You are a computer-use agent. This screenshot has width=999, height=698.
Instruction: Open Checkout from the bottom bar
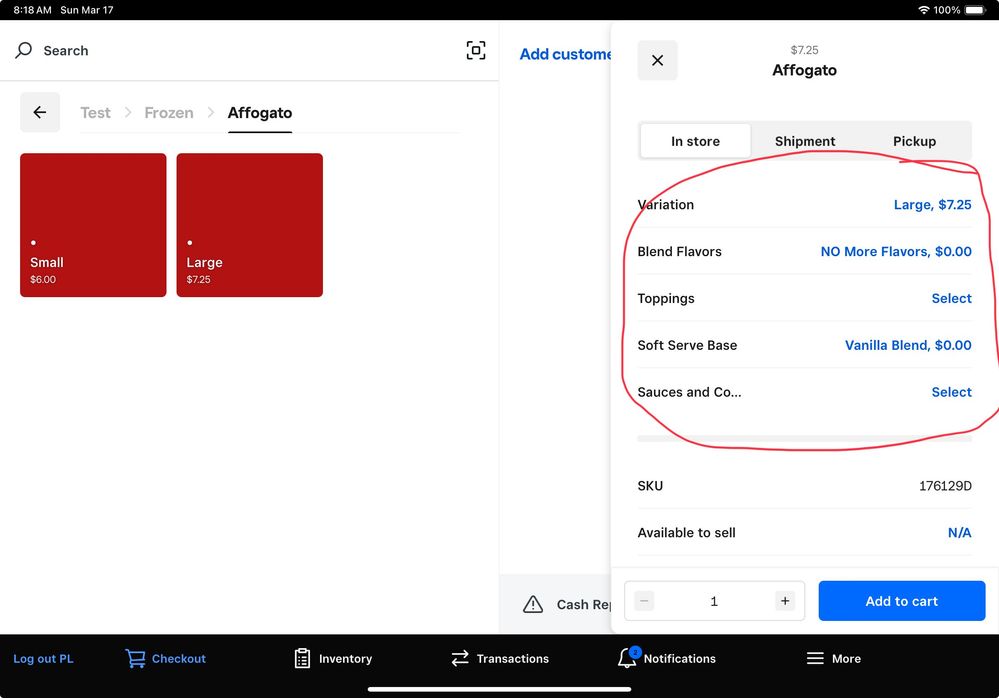[x=166, y=659]
